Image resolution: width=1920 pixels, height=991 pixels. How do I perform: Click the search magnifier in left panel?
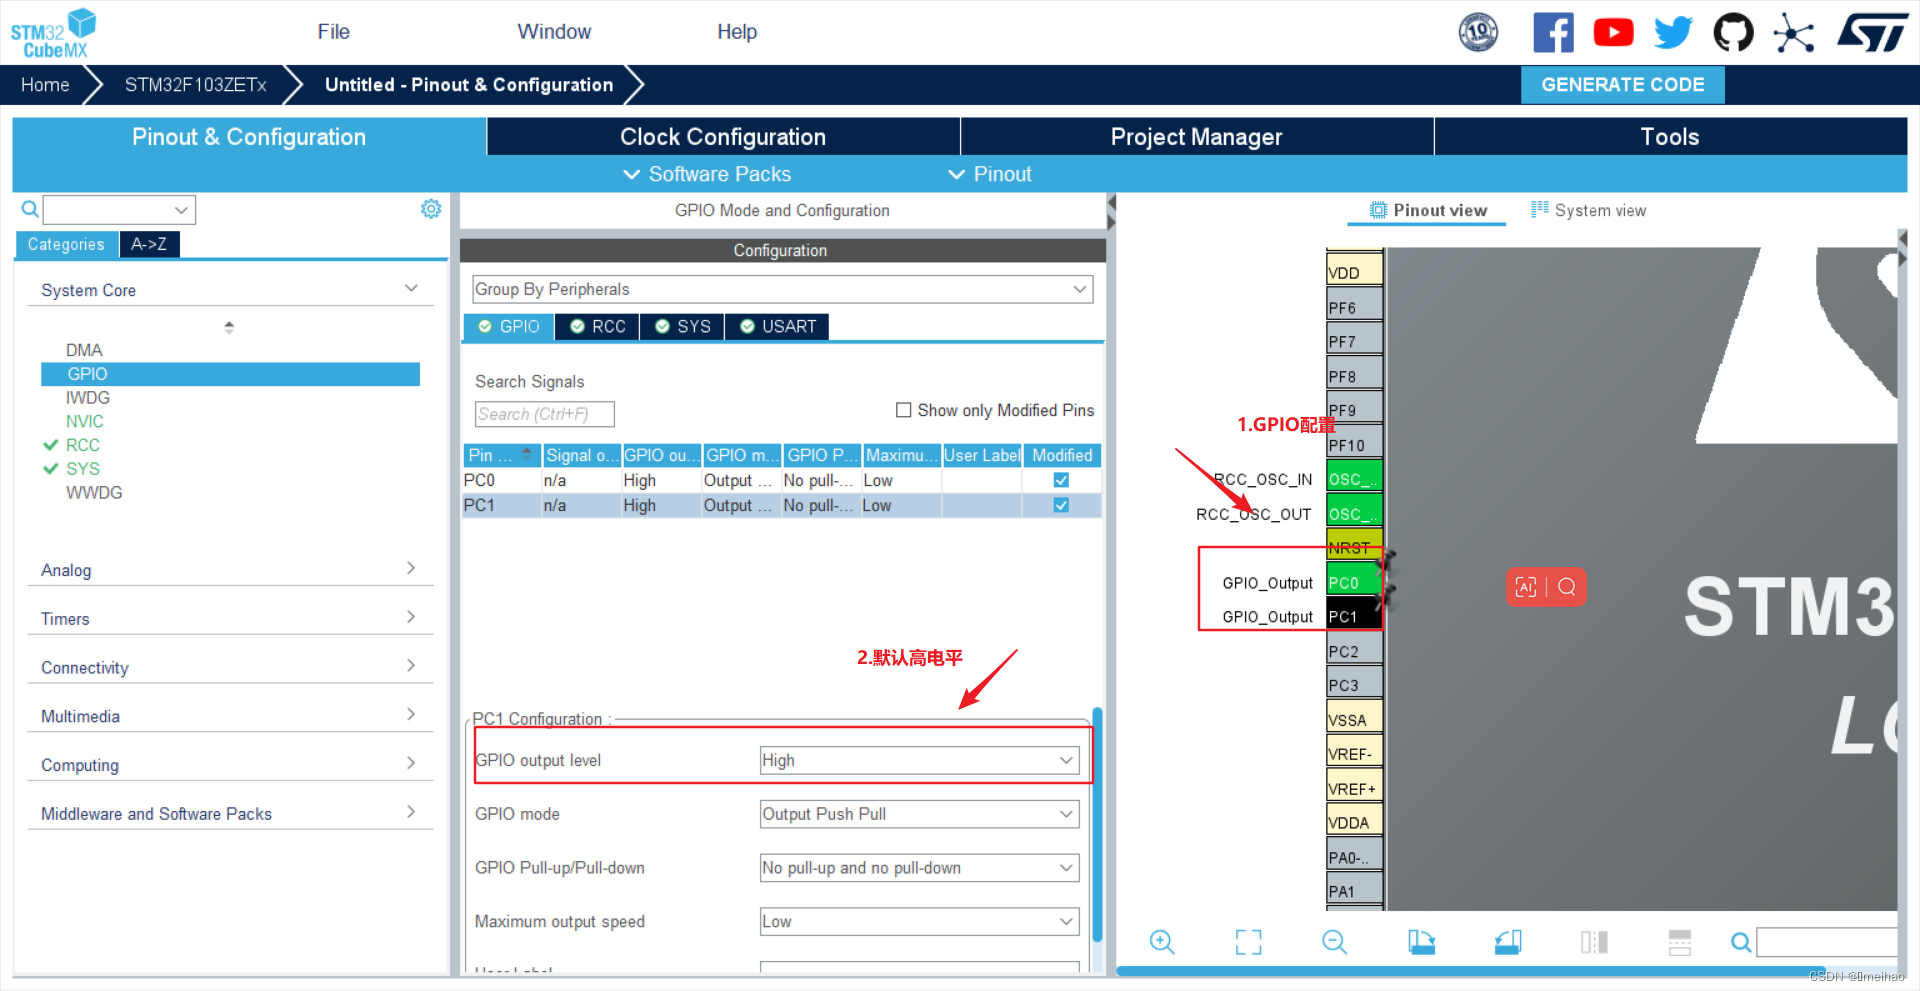pyautogui.click(x=30, y=209)
